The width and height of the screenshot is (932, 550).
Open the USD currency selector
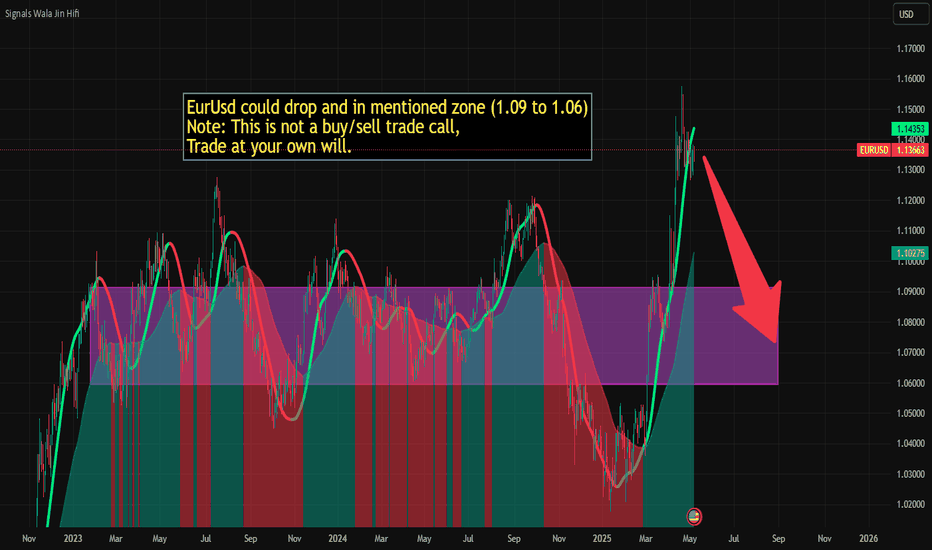[x=910, y=14]
